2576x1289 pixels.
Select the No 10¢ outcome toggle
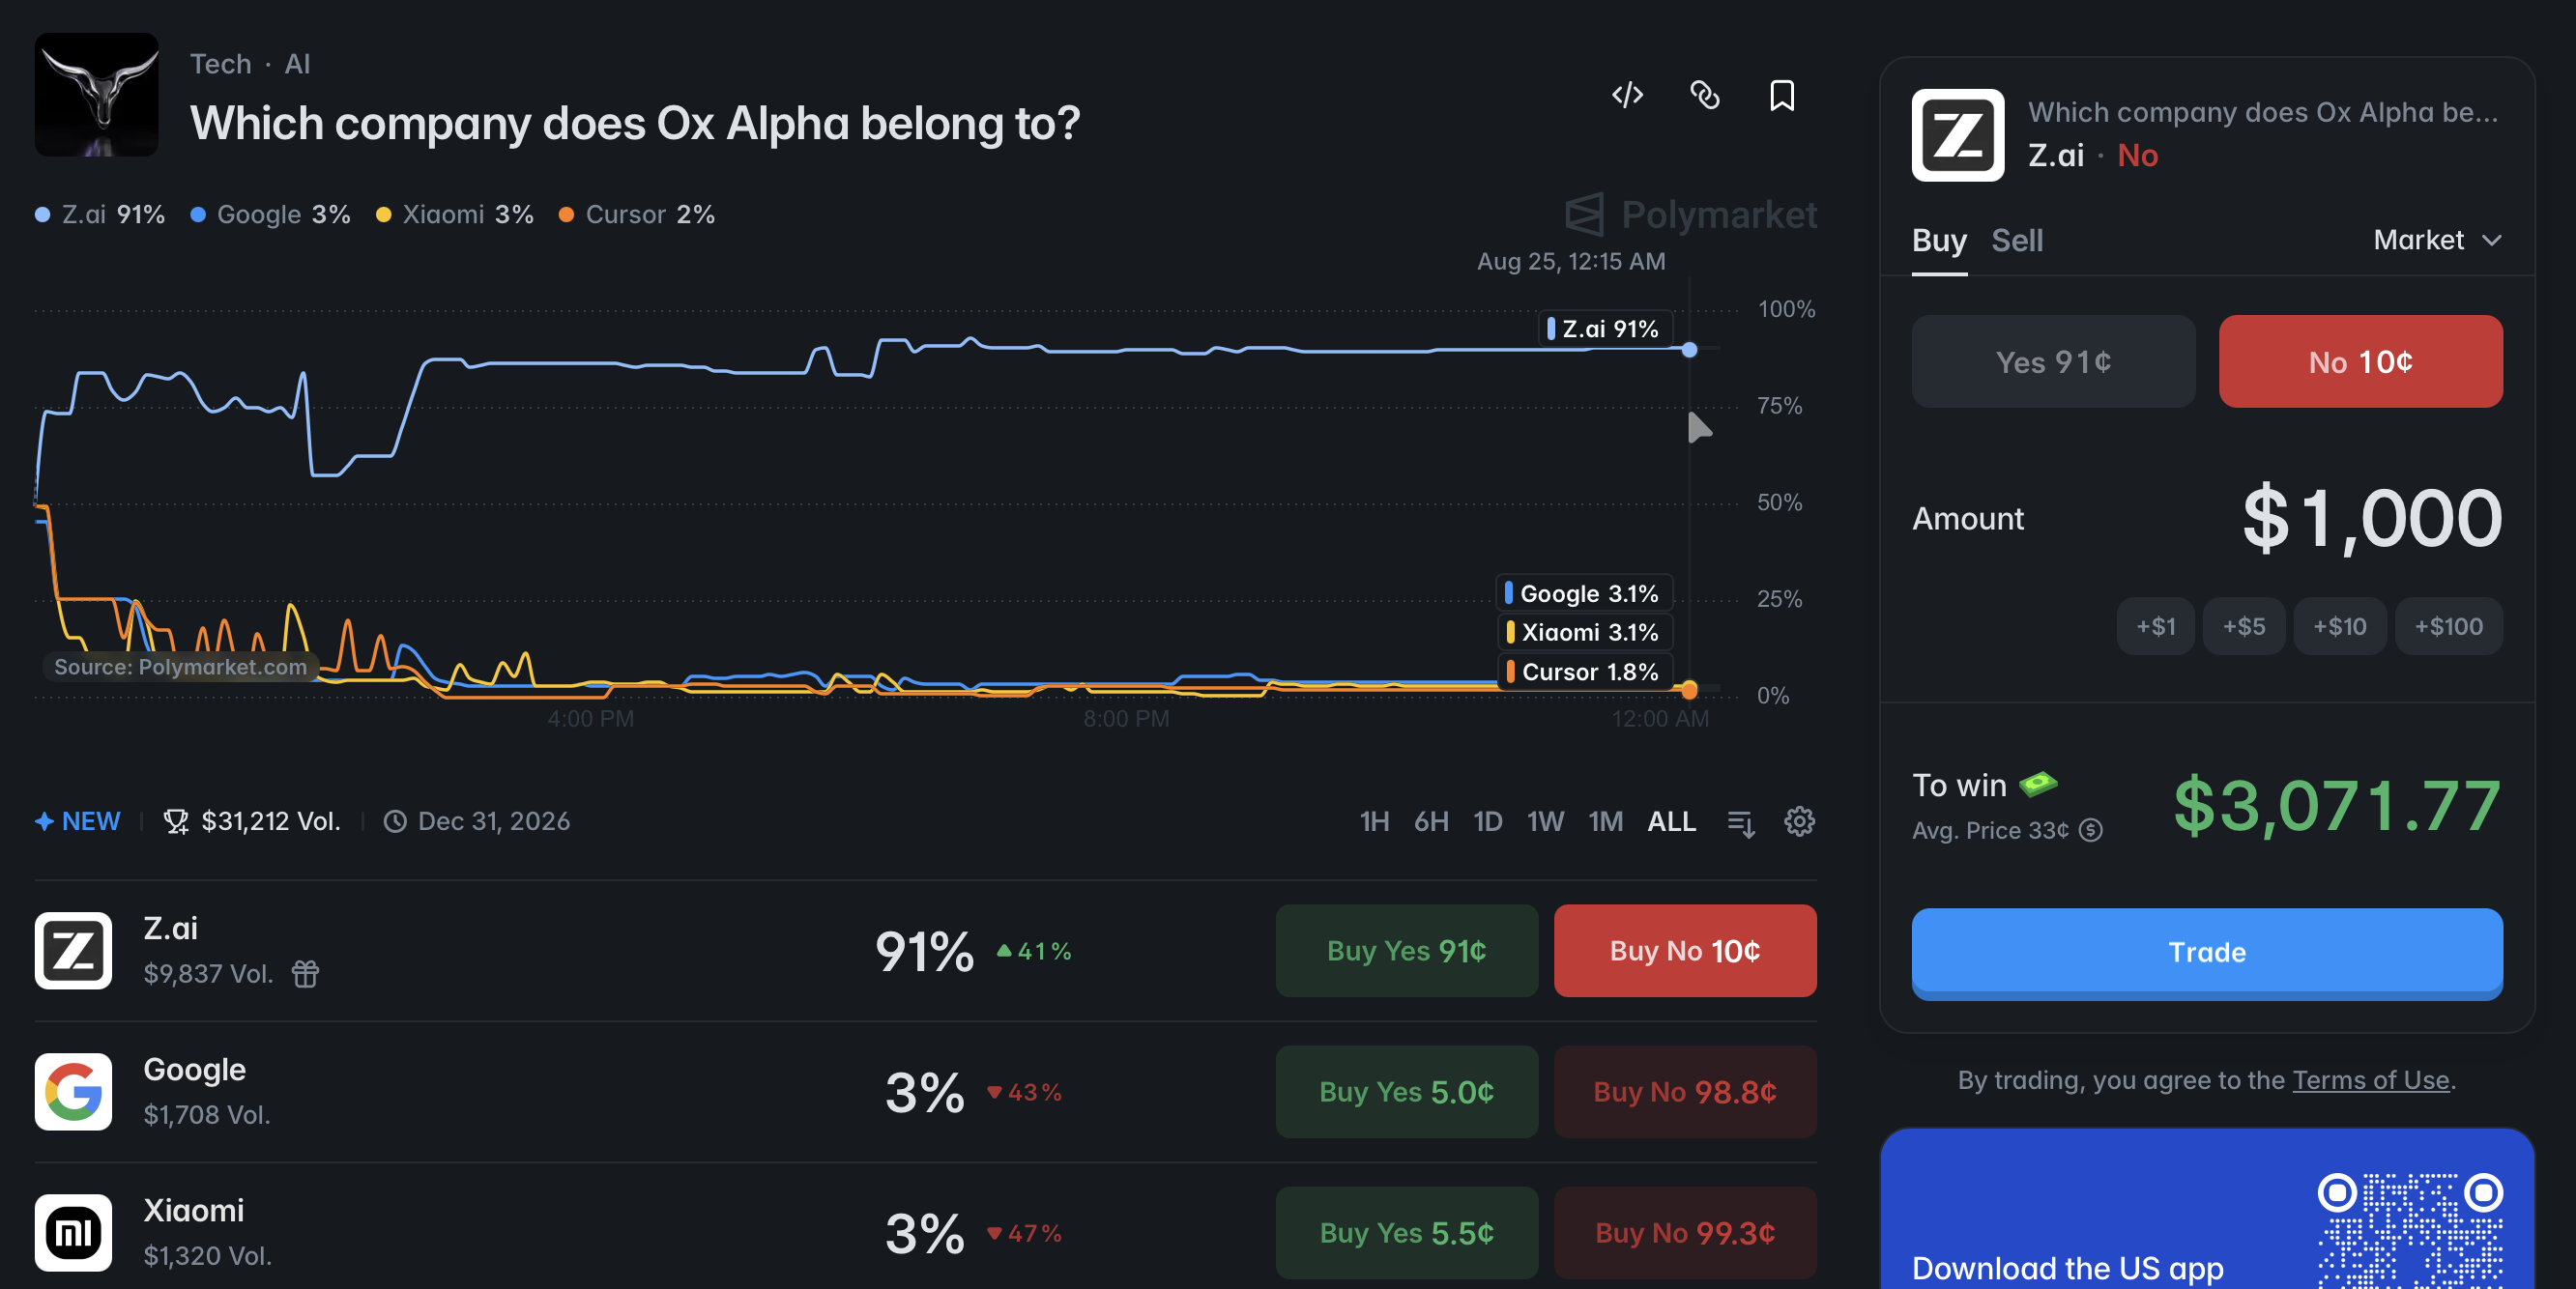[2360, 361]
